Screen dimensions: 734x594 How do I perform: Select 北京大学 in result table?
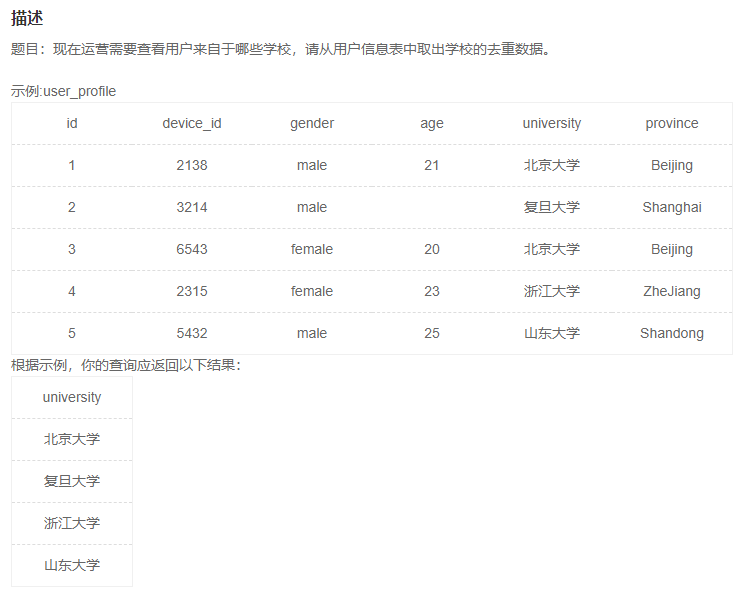click(72, 439)
